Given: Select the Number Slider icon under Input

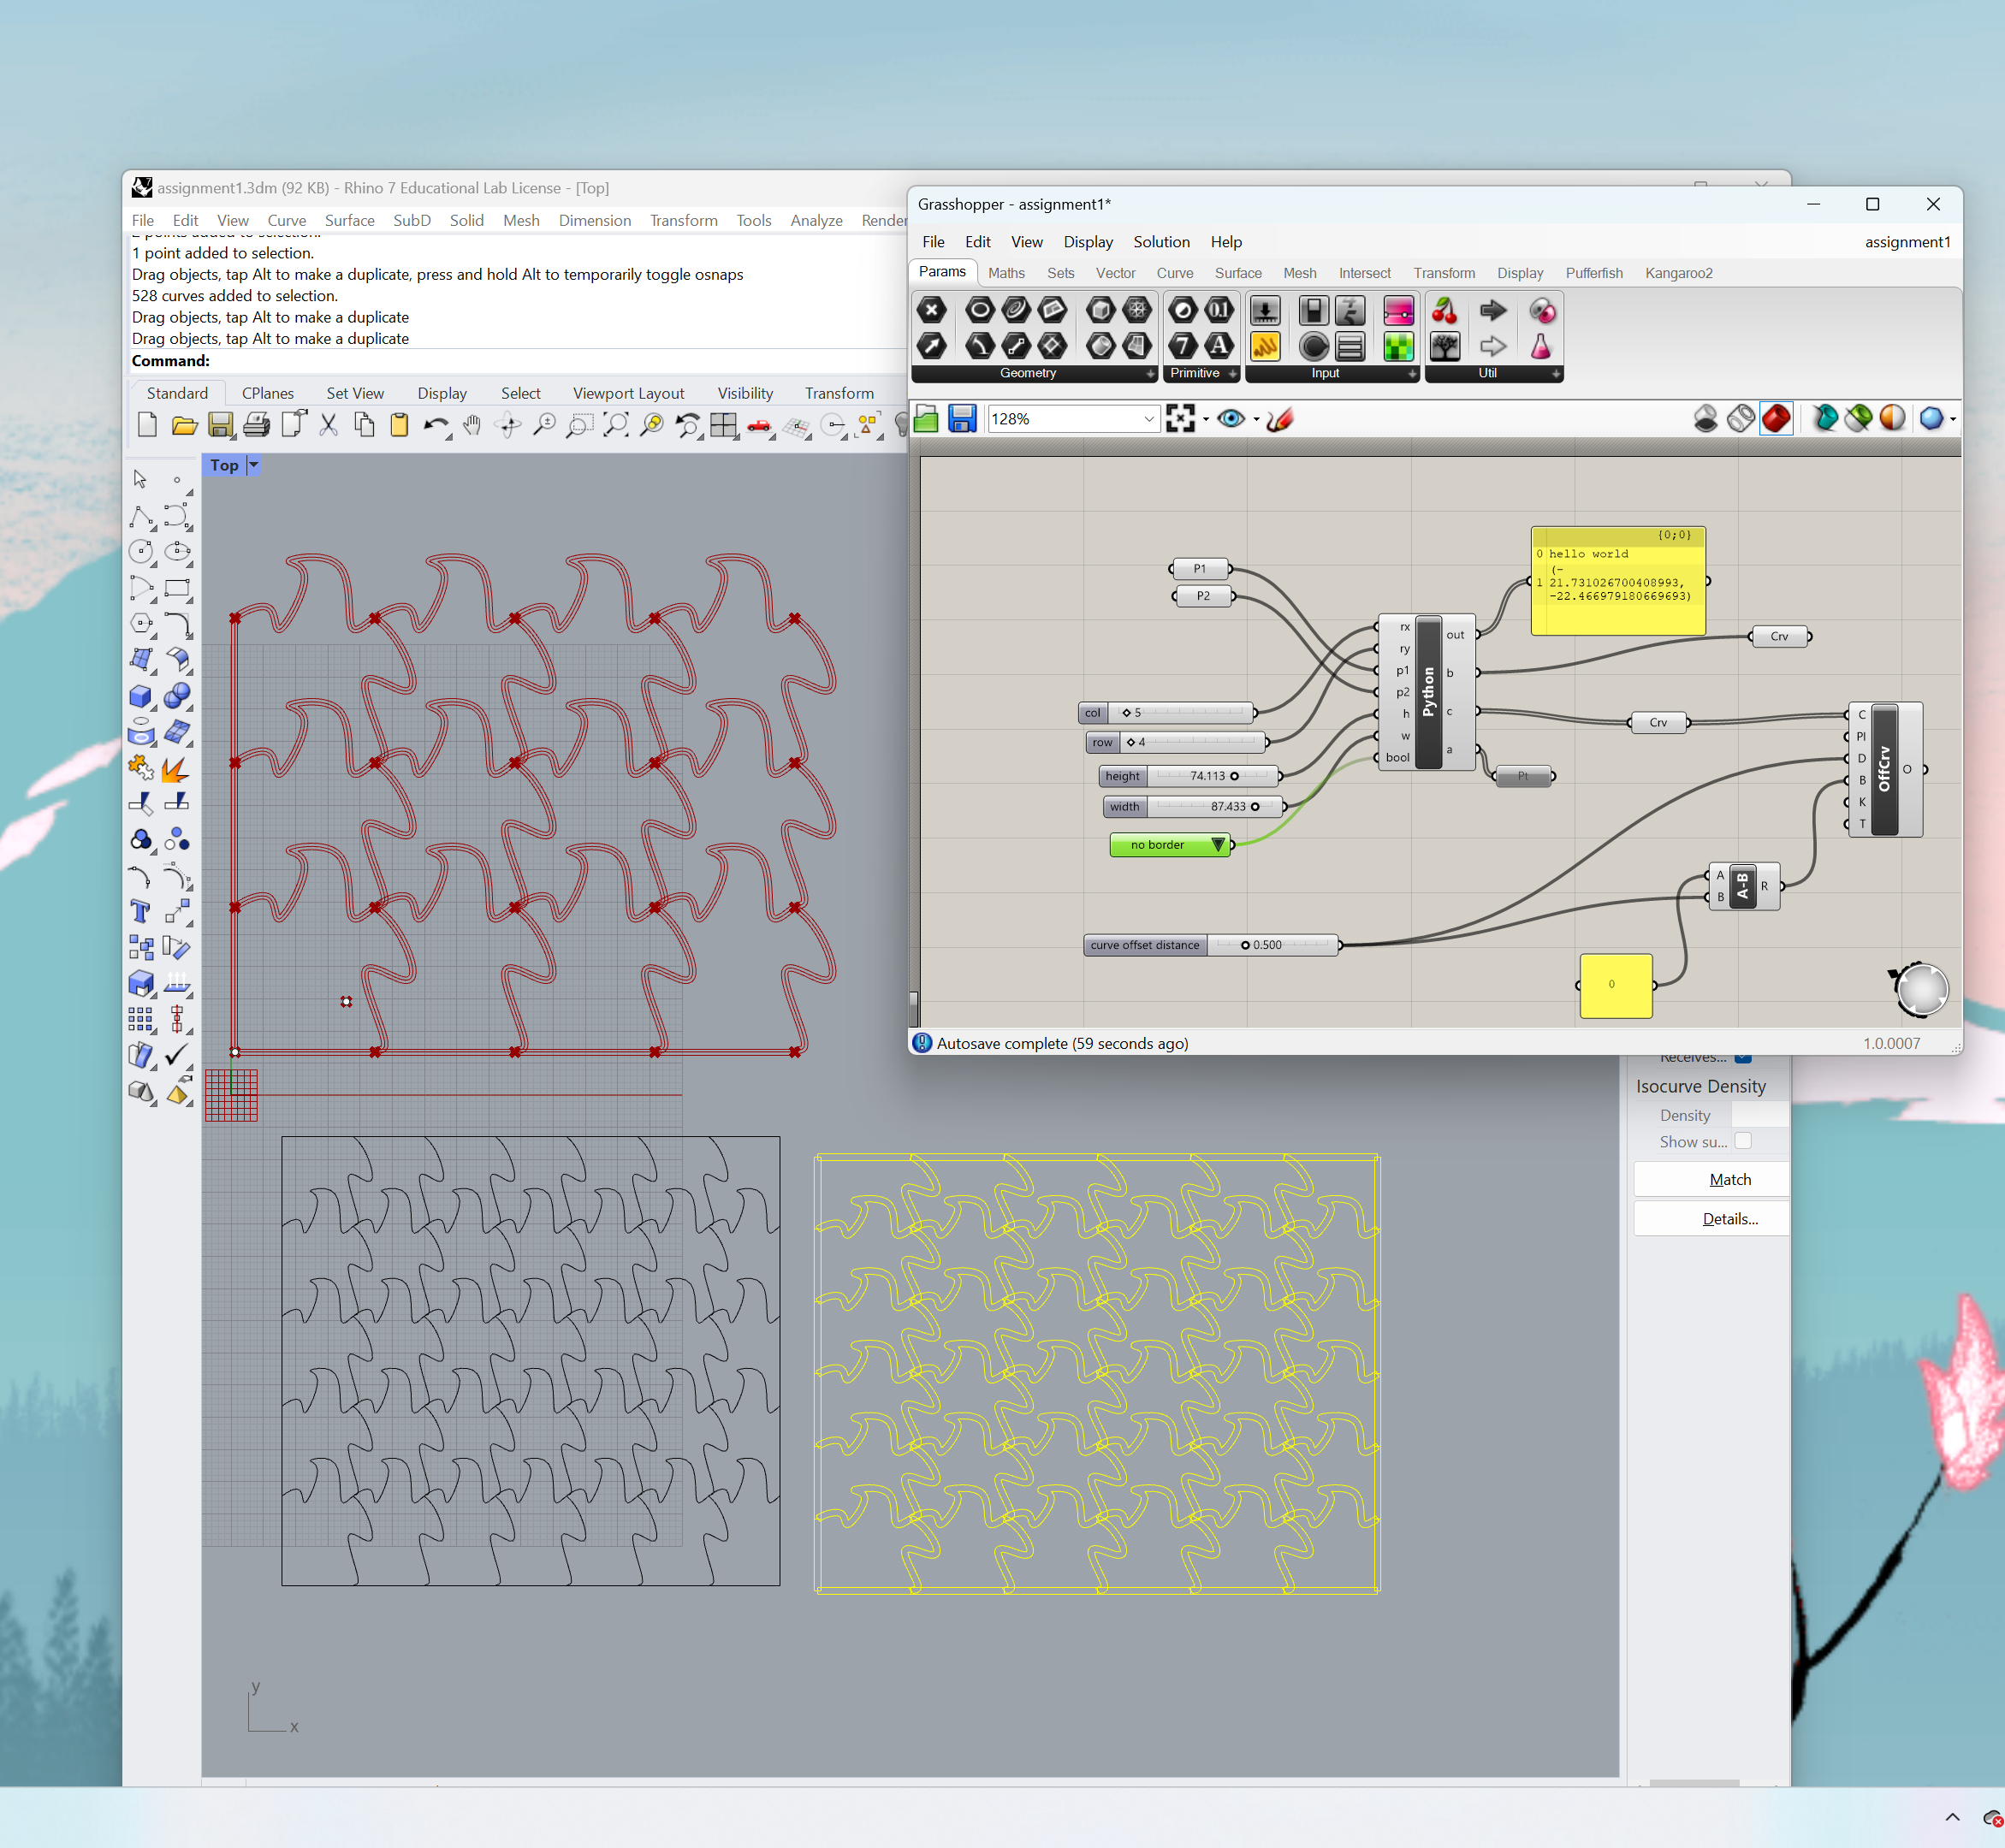Looking at the screenshot, I should pos(1266,310).
